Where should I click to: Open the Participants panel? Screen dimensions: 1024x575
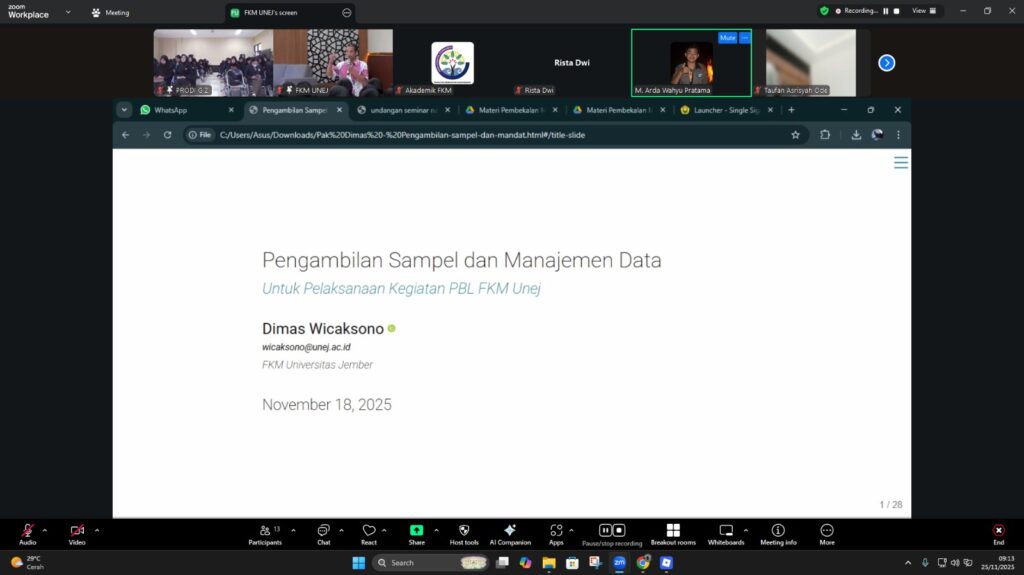pyautogui.click(x=264, y=532)
